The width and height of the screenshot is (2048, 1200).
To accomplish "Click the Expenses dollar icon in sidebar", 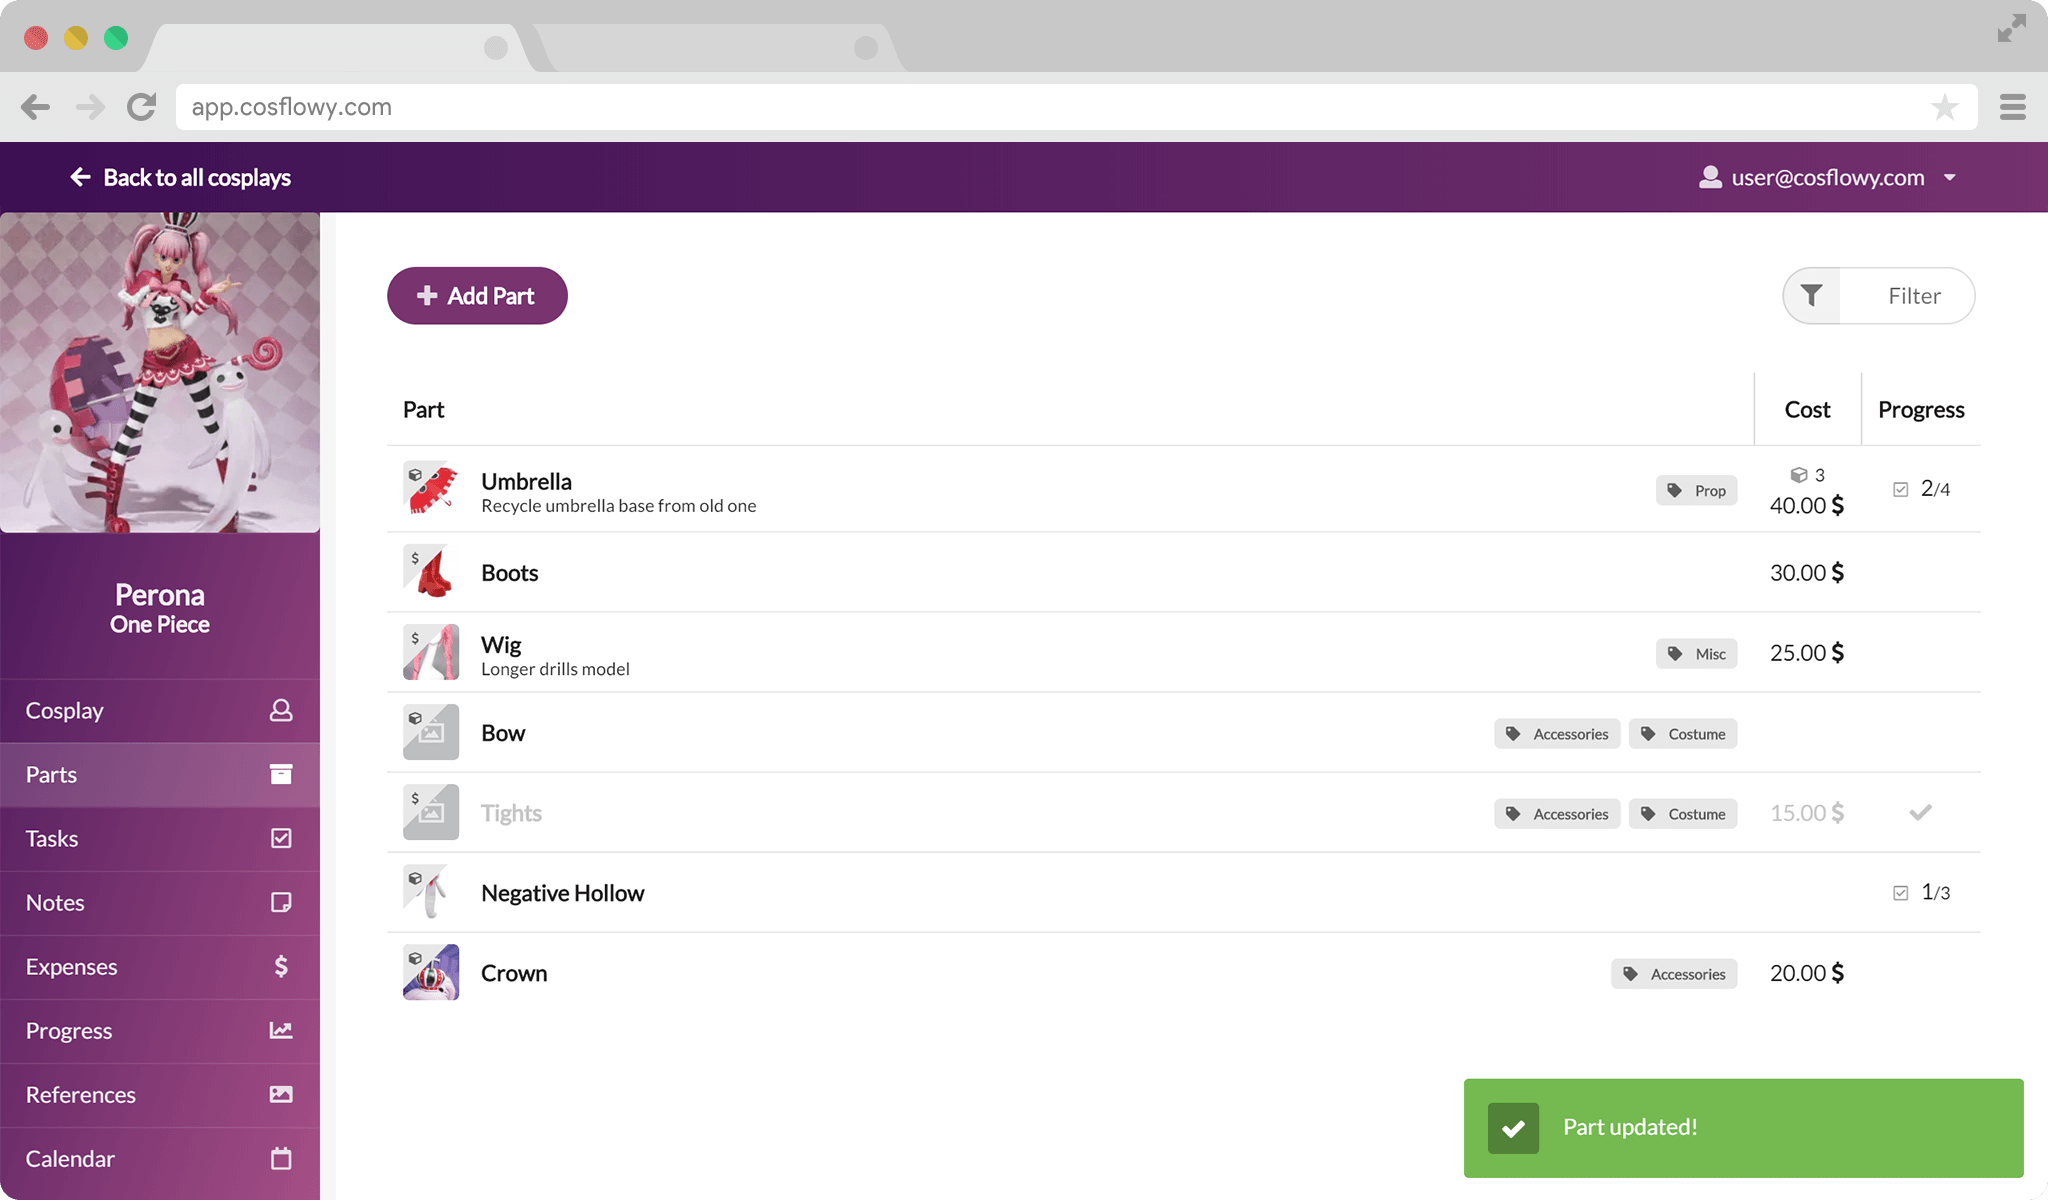I will [281, 966].
